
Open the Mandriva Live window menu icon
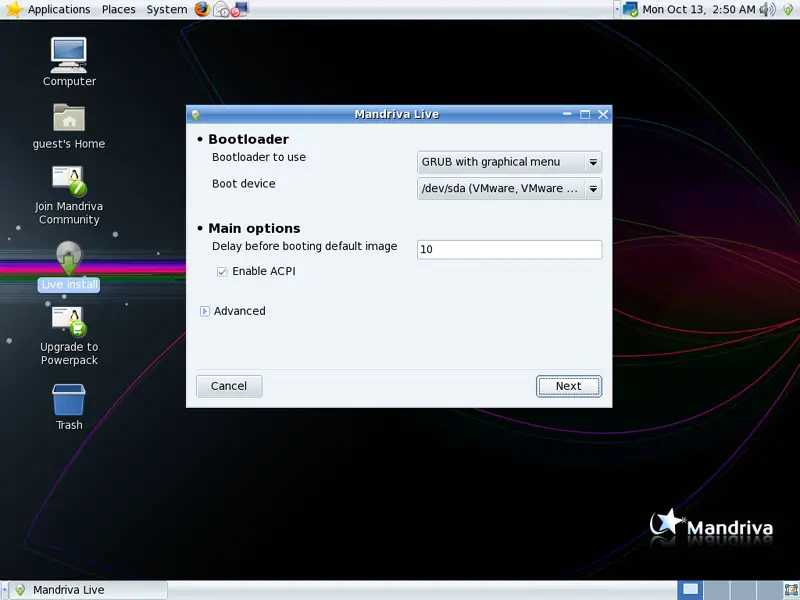click(x=195, y=115)
